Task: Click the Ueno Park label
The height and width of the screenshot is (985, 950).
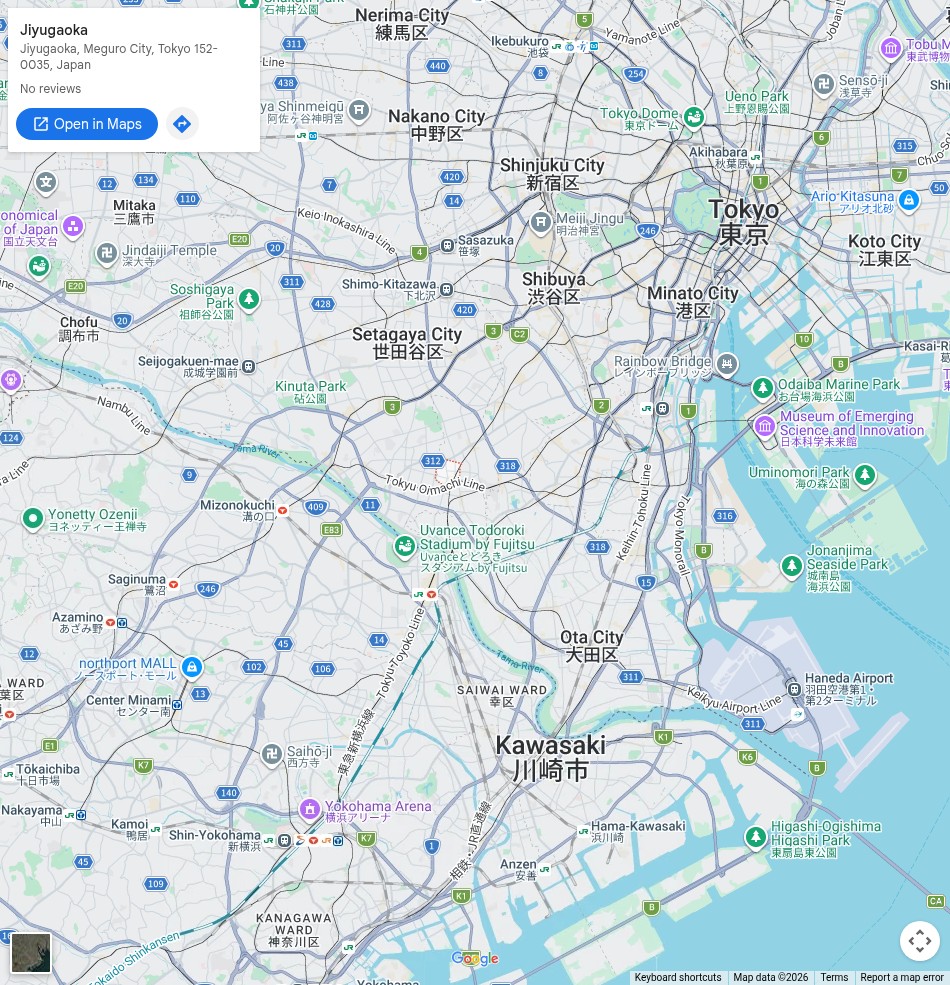Action: pos(756,101)
